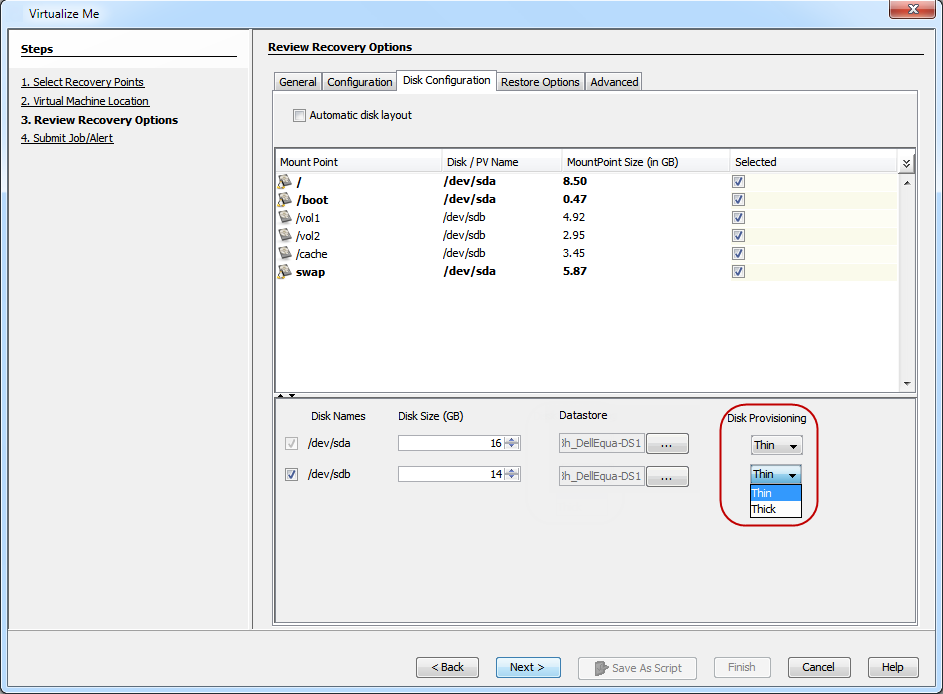Image resolution: width=943 pixels, height=694 pixels.
Task: Enable Automatic disk layout checkbox
Action: [299, 115]
